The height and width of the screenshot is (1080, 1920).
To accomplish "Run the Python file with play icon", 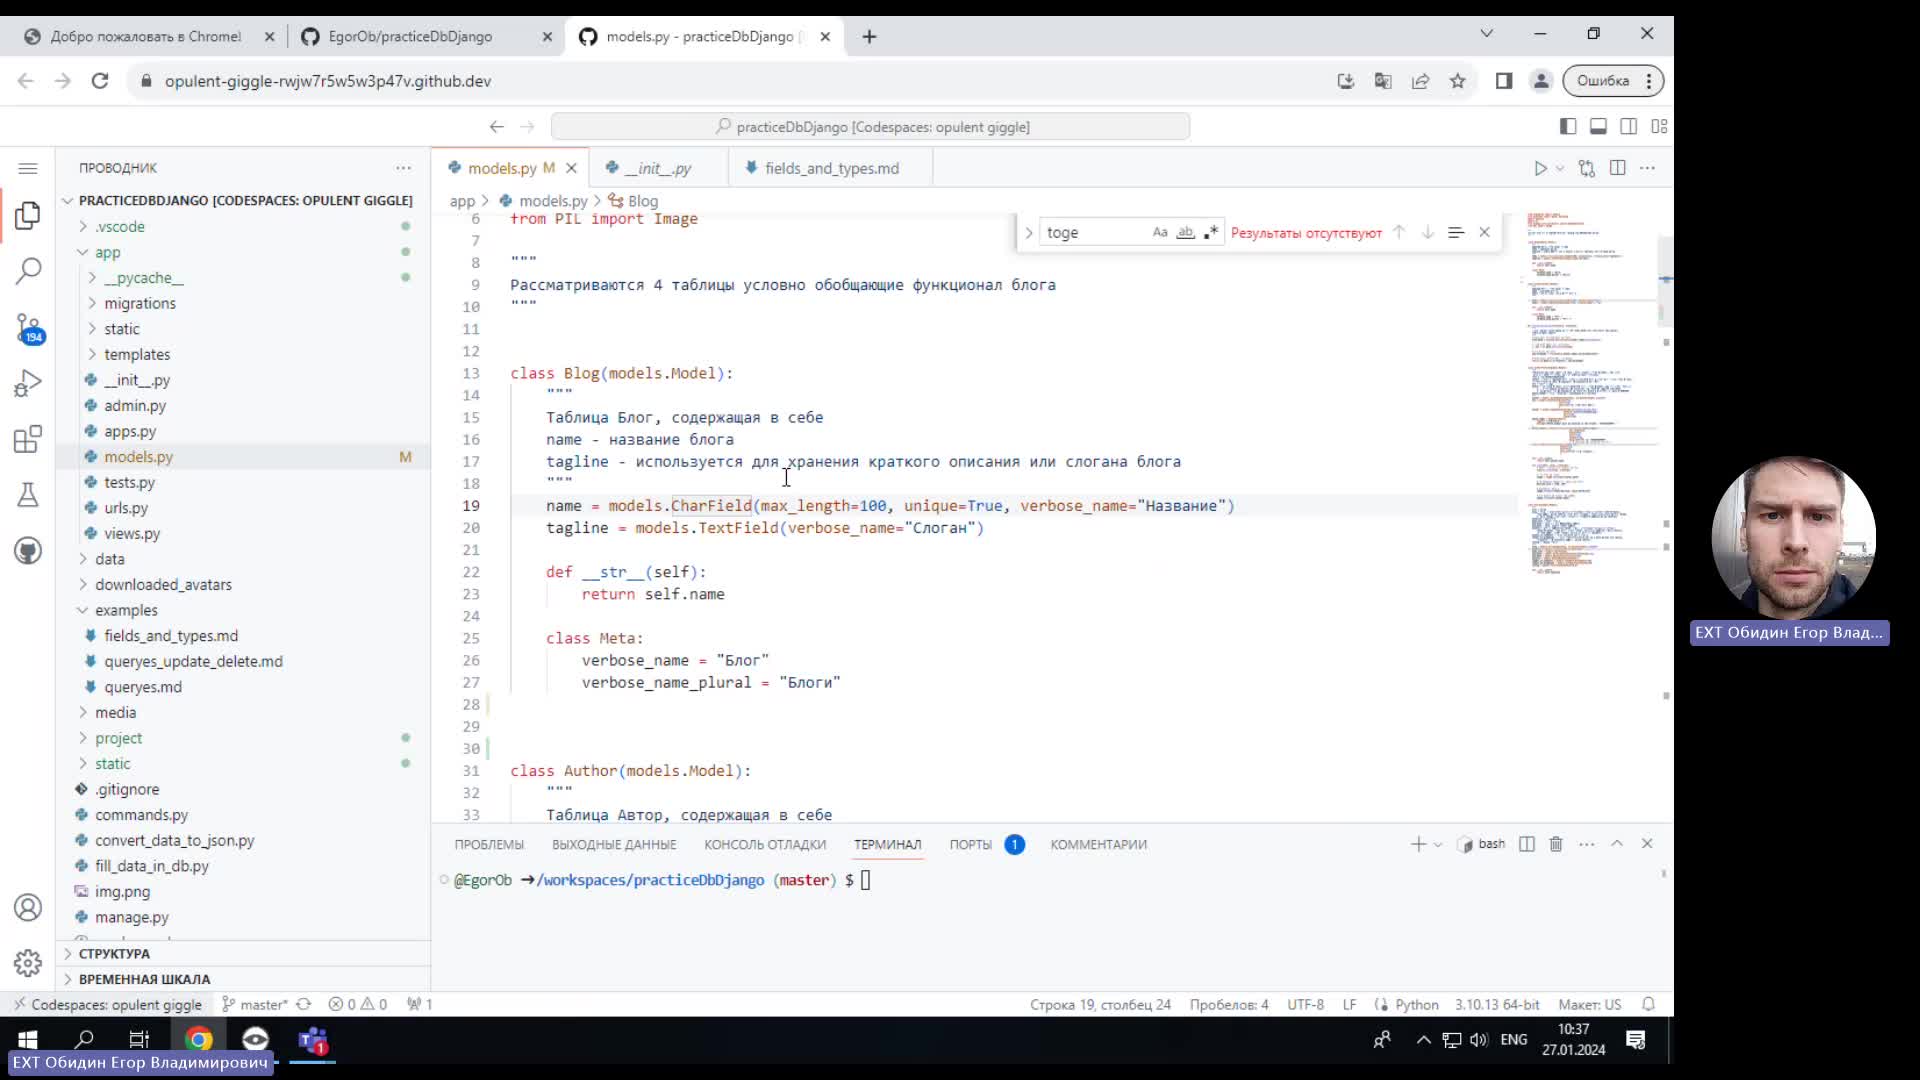I will coord(1540,168).
